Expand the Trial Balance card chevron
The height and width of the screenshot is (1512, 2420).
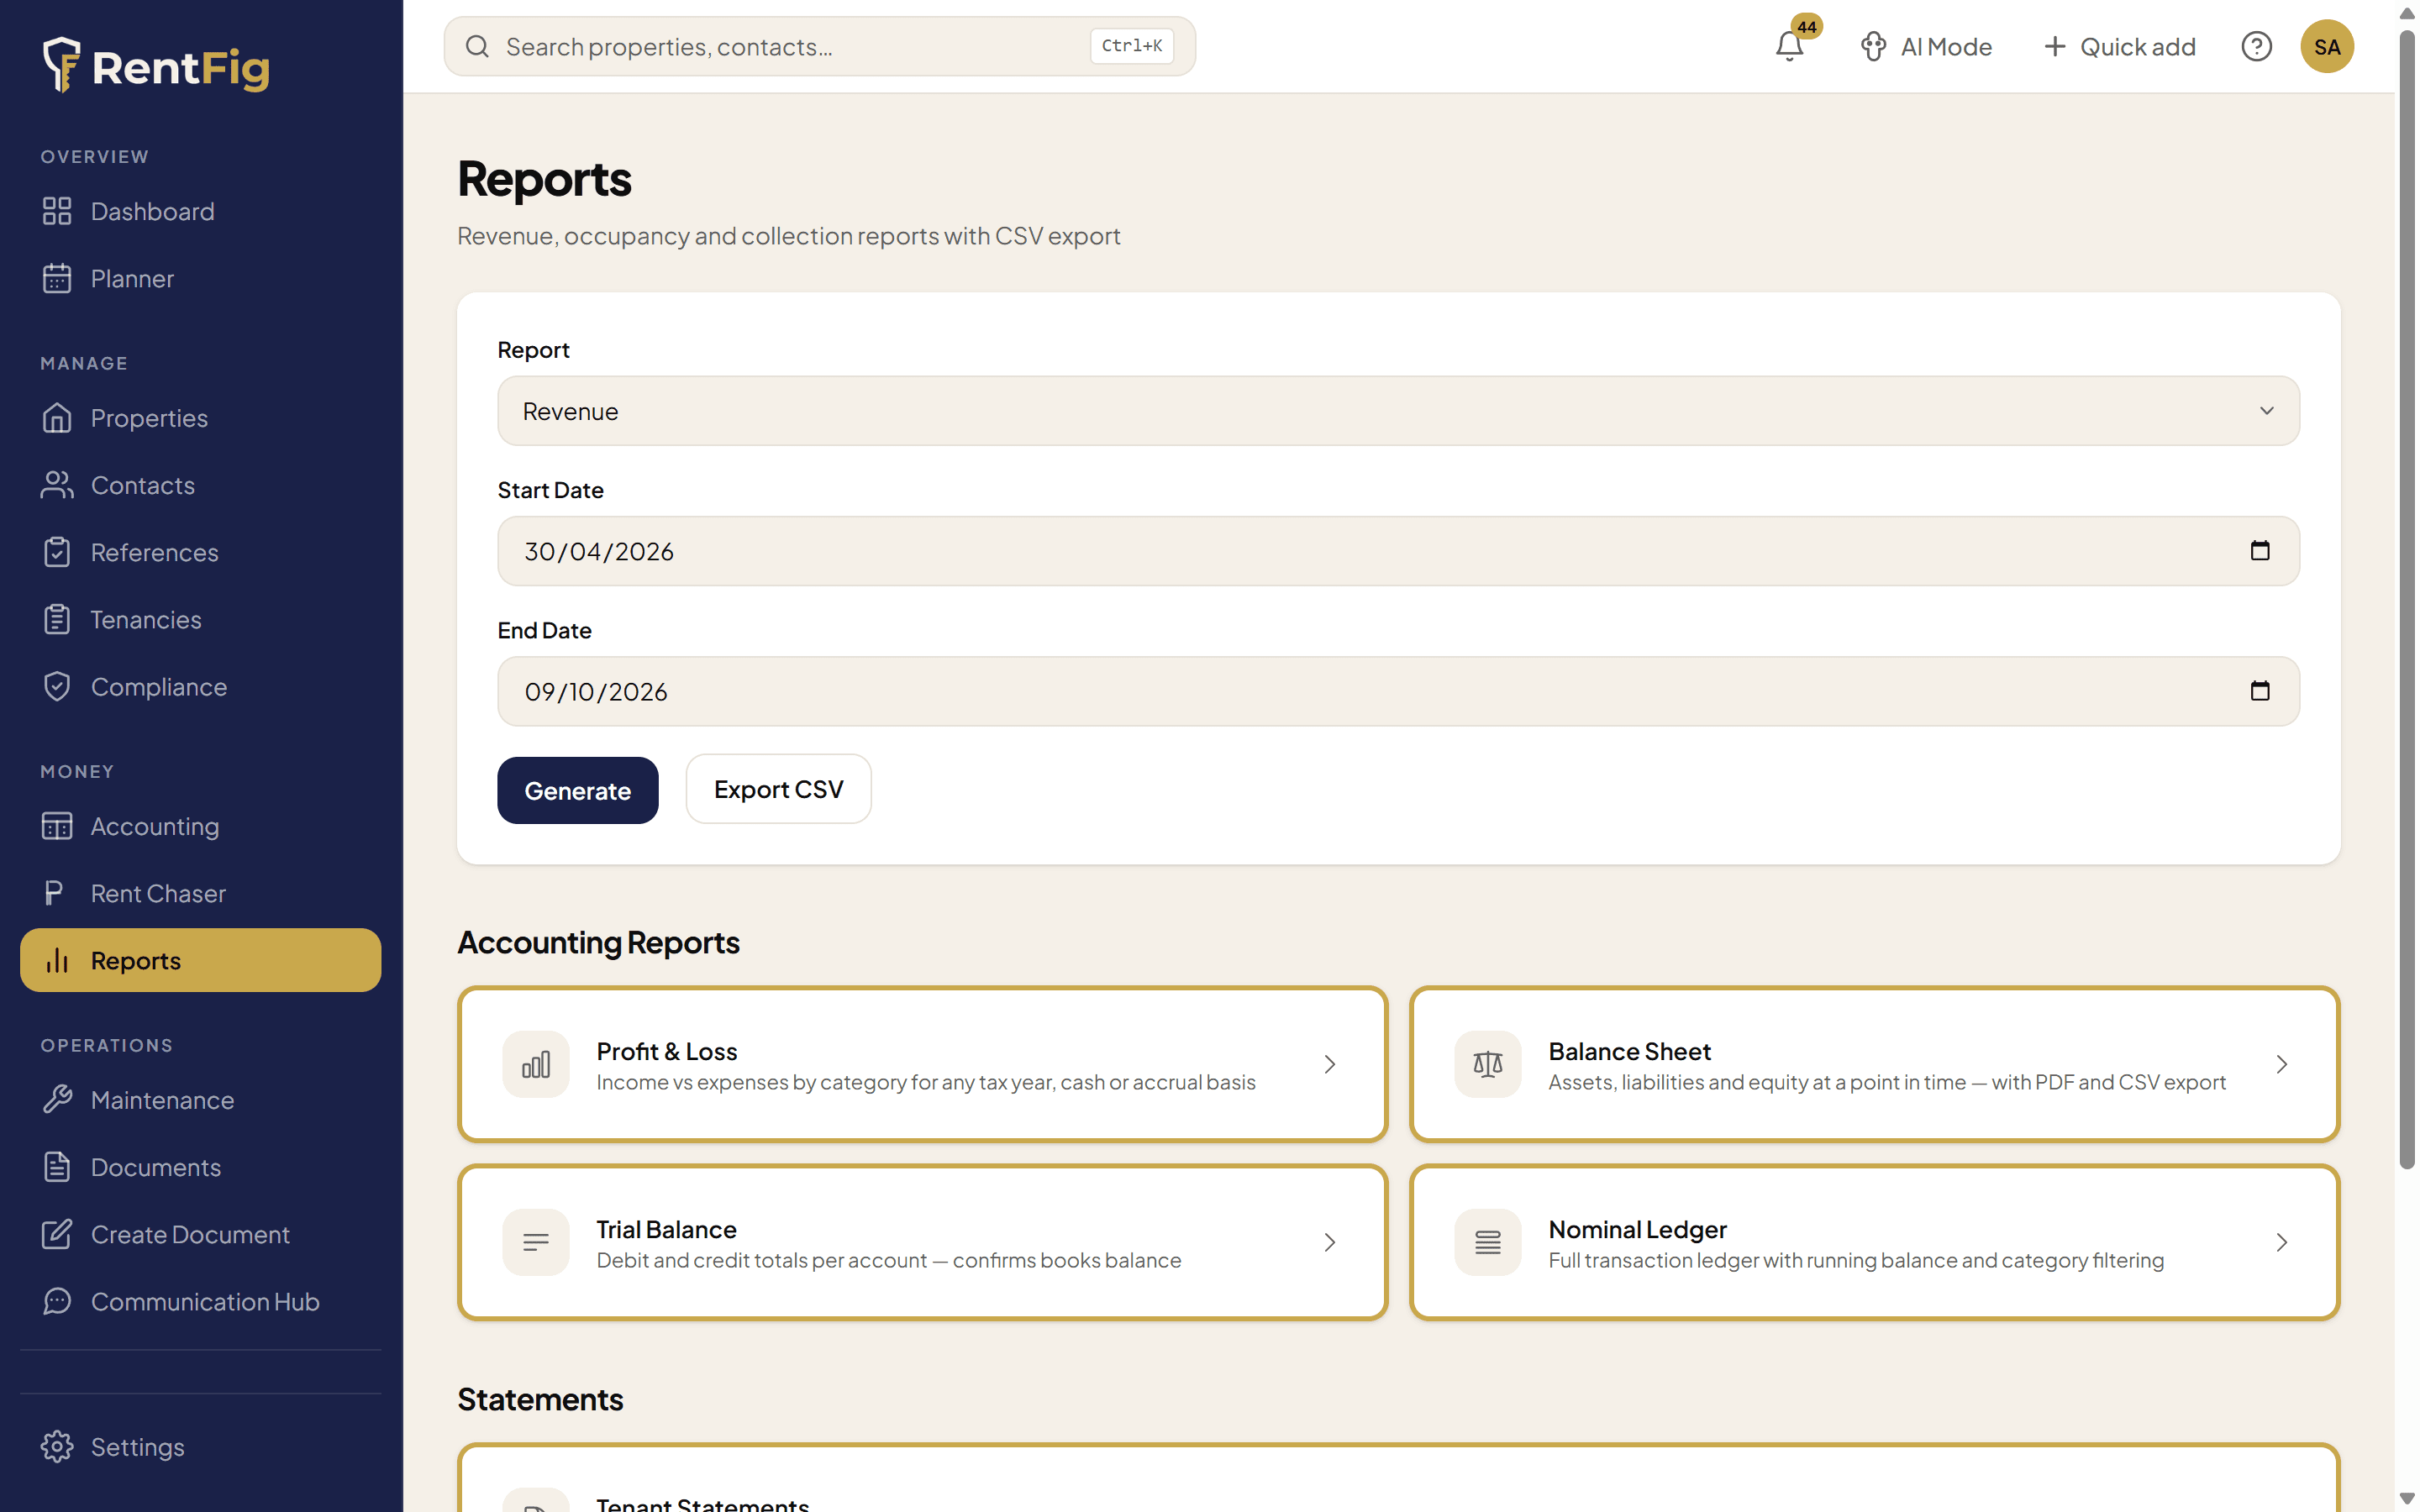(1329, 1242)
